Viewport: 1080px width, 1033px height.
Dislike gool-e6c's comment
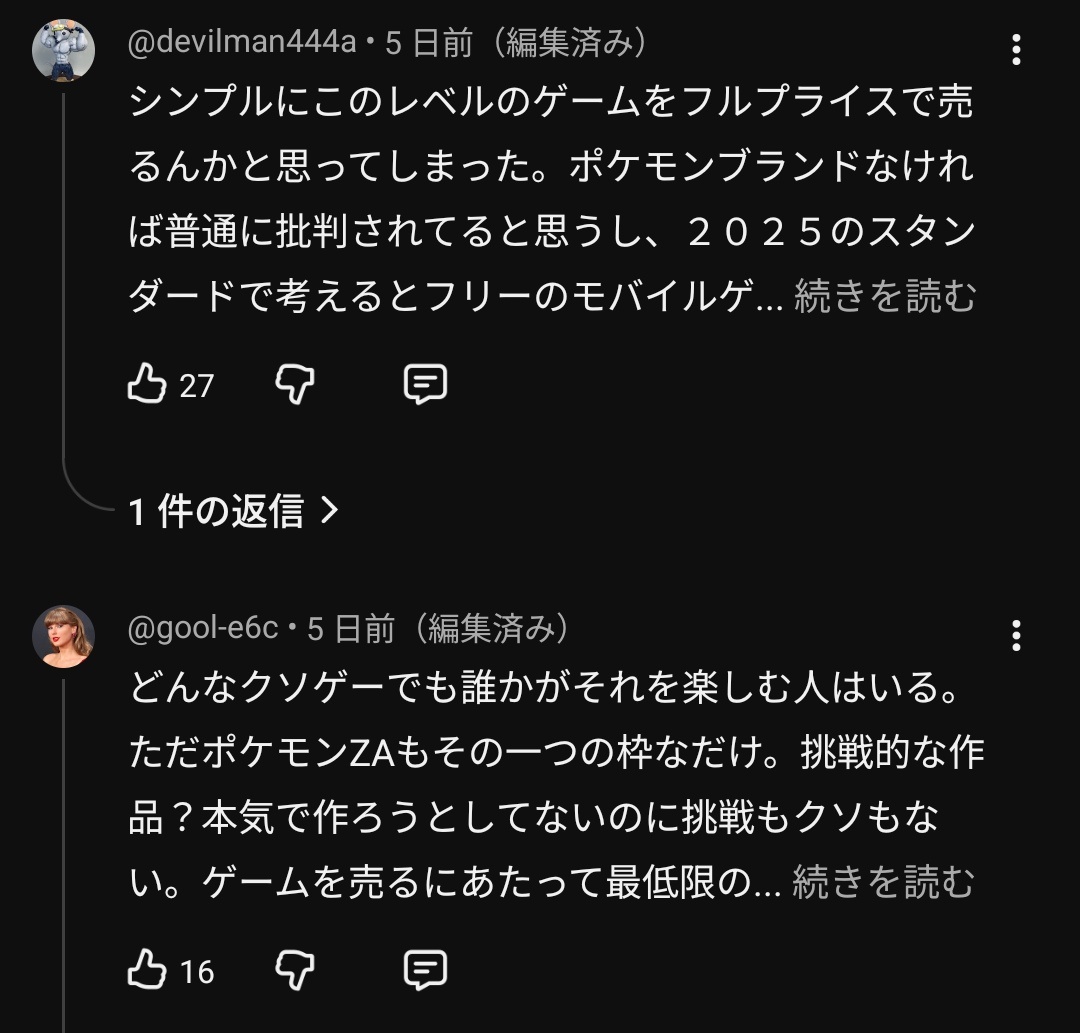click(x=294, y=970)
